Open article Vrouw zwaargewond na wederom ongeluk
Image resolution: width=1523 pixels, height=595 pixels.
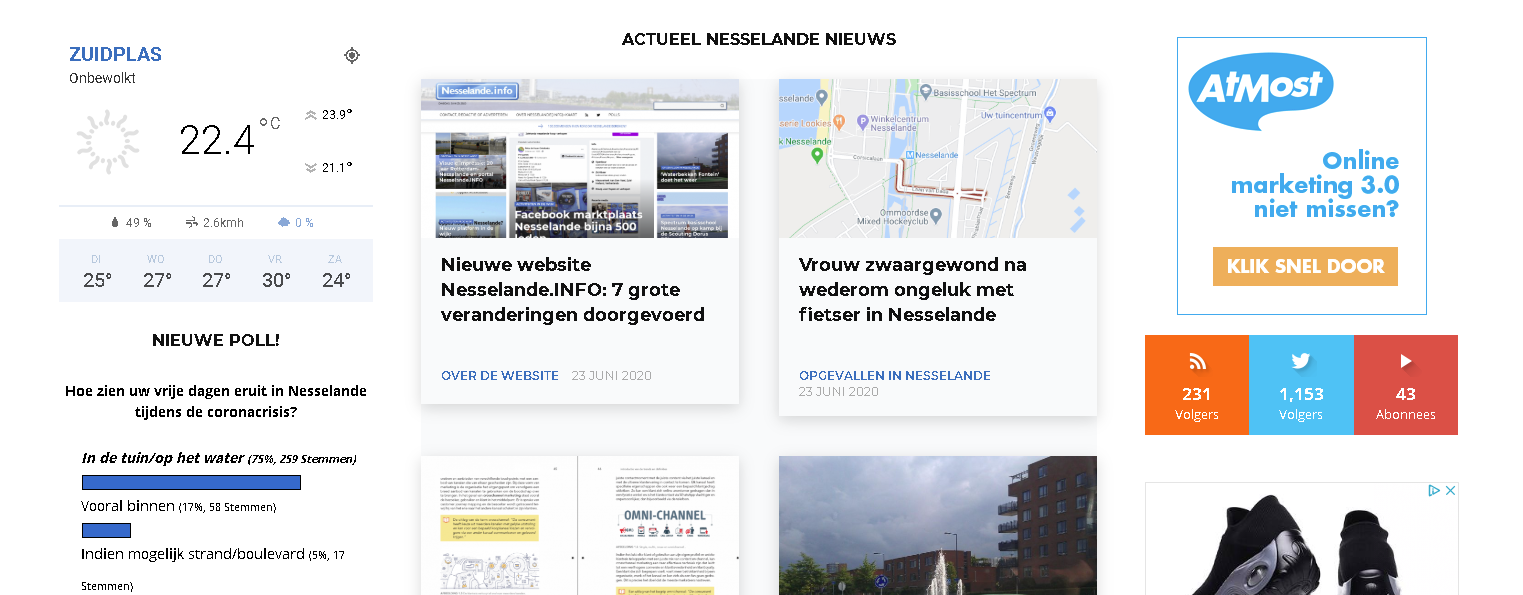[913, 290]
